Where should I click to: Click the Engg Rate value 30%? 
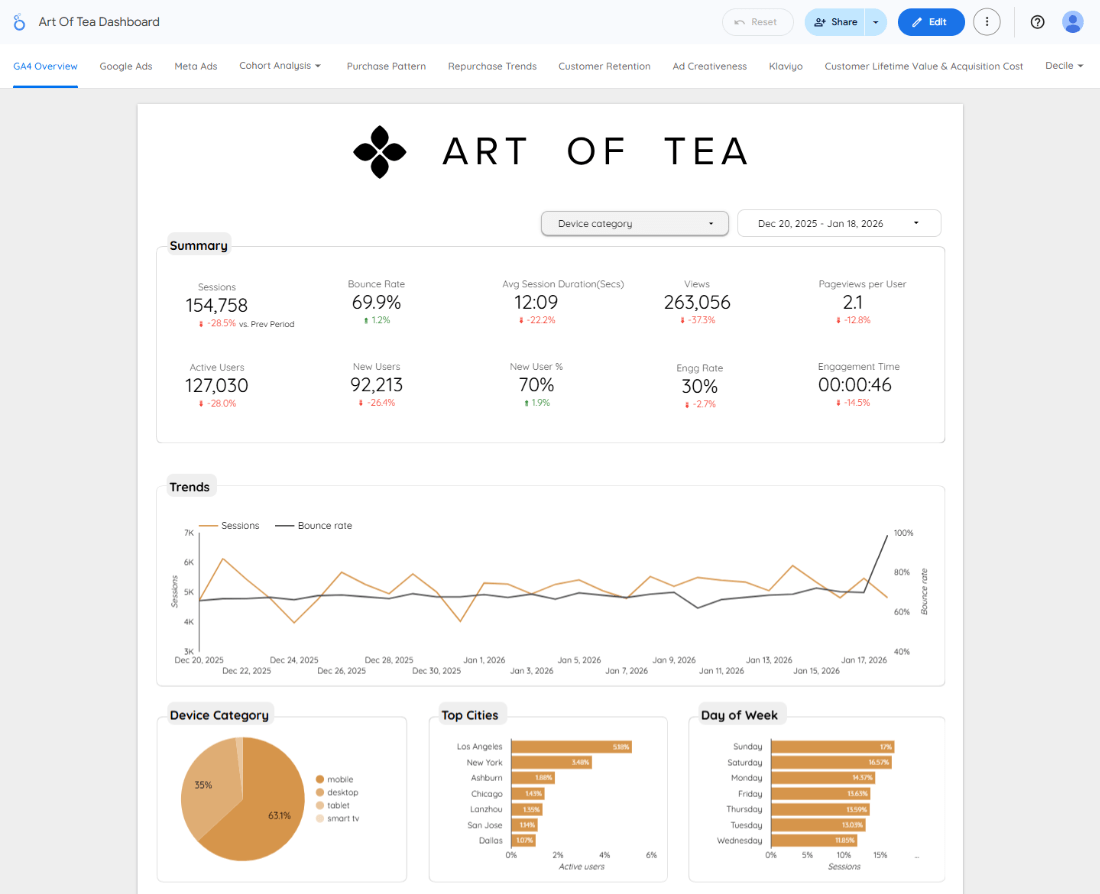tap(699, 386)
